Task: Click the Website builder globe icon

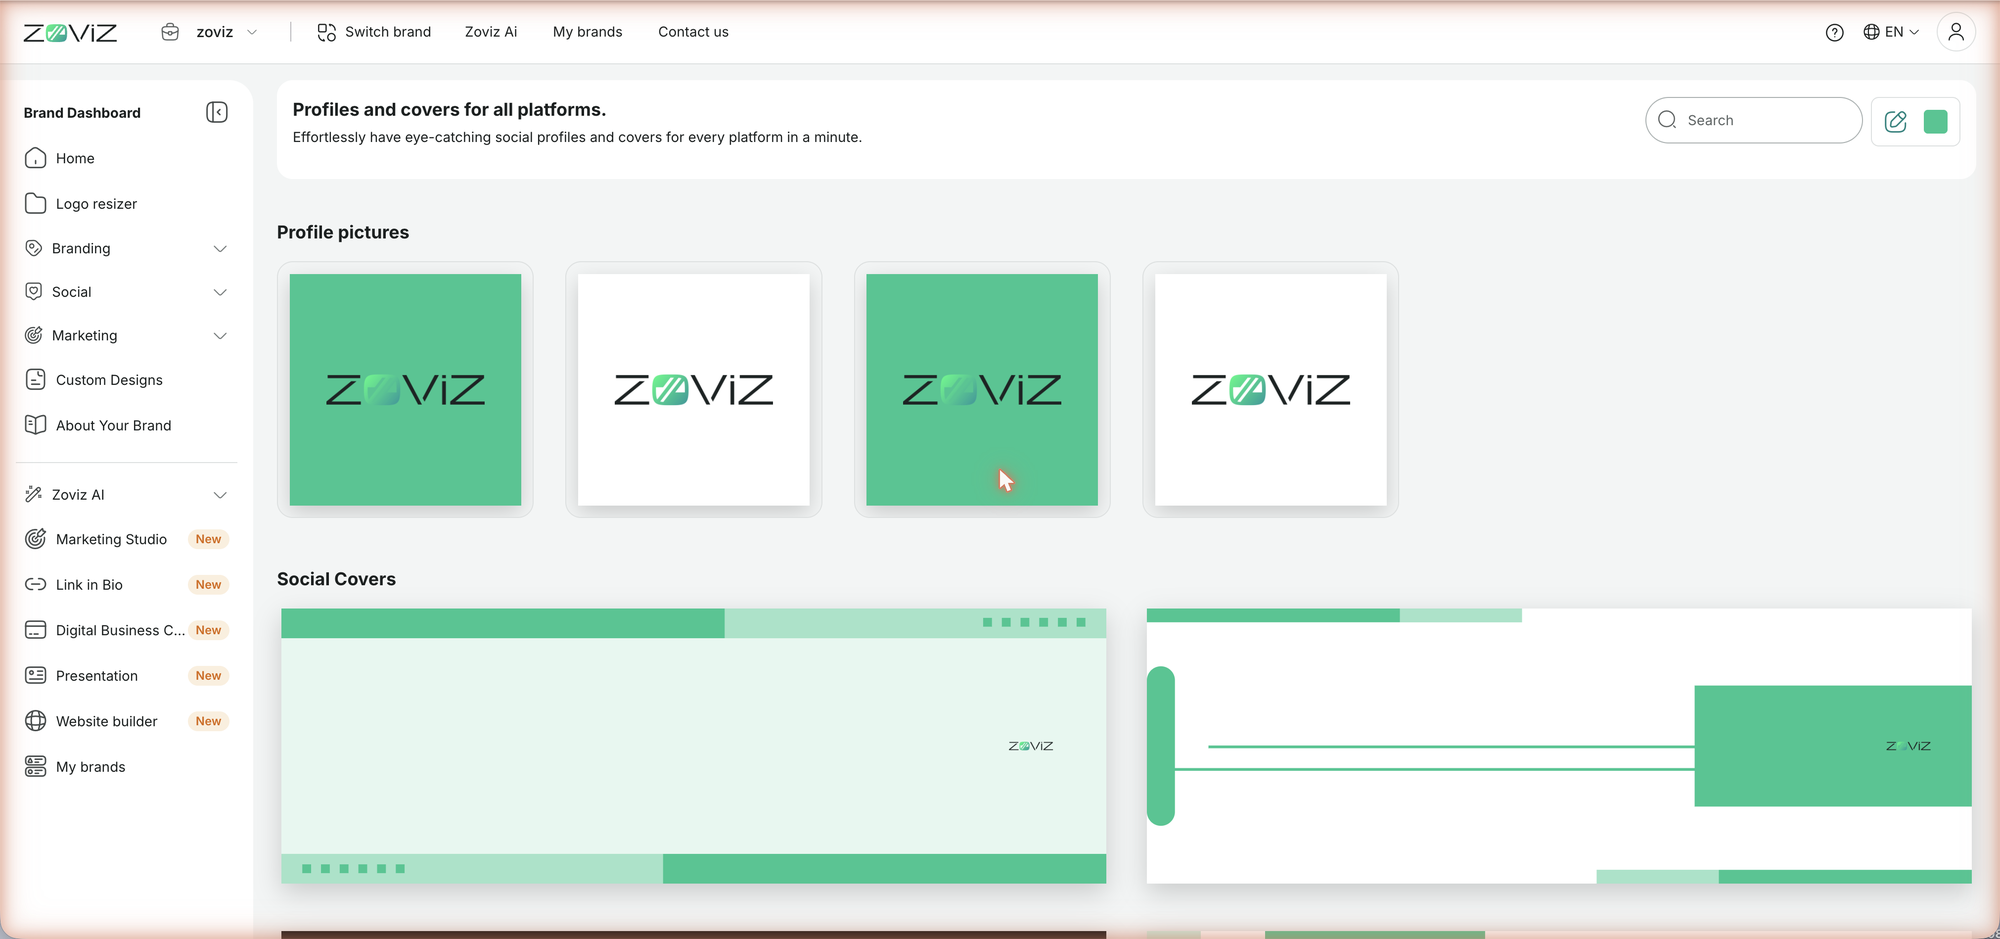Action: [x=35, y=721]
